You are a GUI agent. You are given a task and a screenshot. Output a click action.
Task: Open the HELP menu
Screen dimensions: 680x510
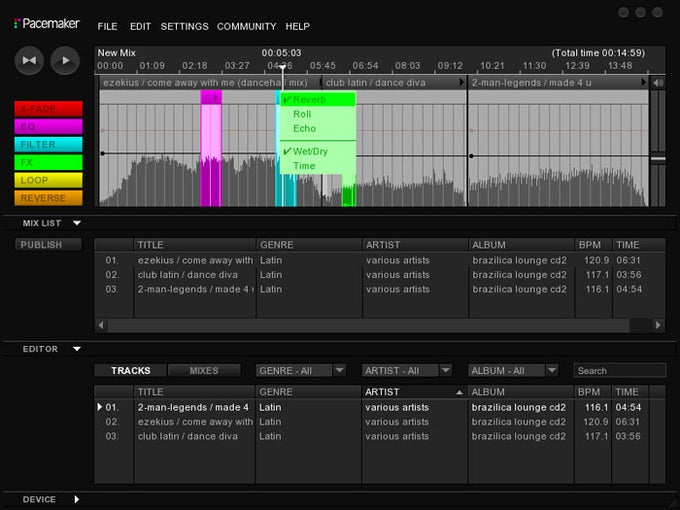[x=298, y=26]
